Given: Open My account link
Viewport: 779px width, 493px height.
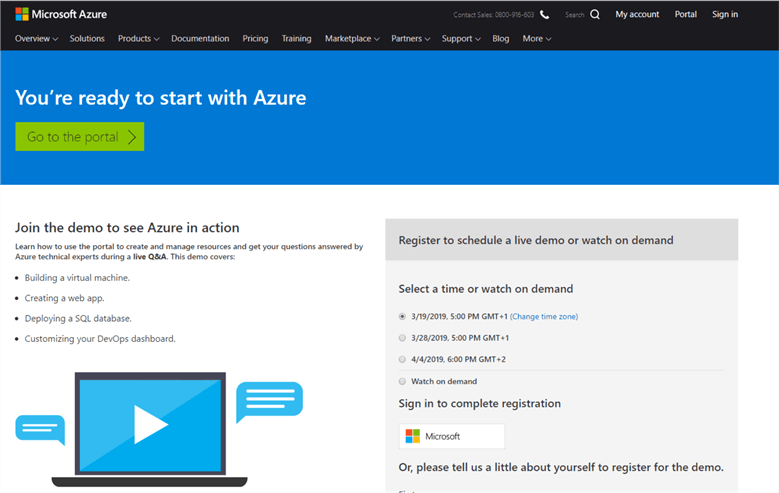Looking at the screenshot, I should tap(637, 14).
